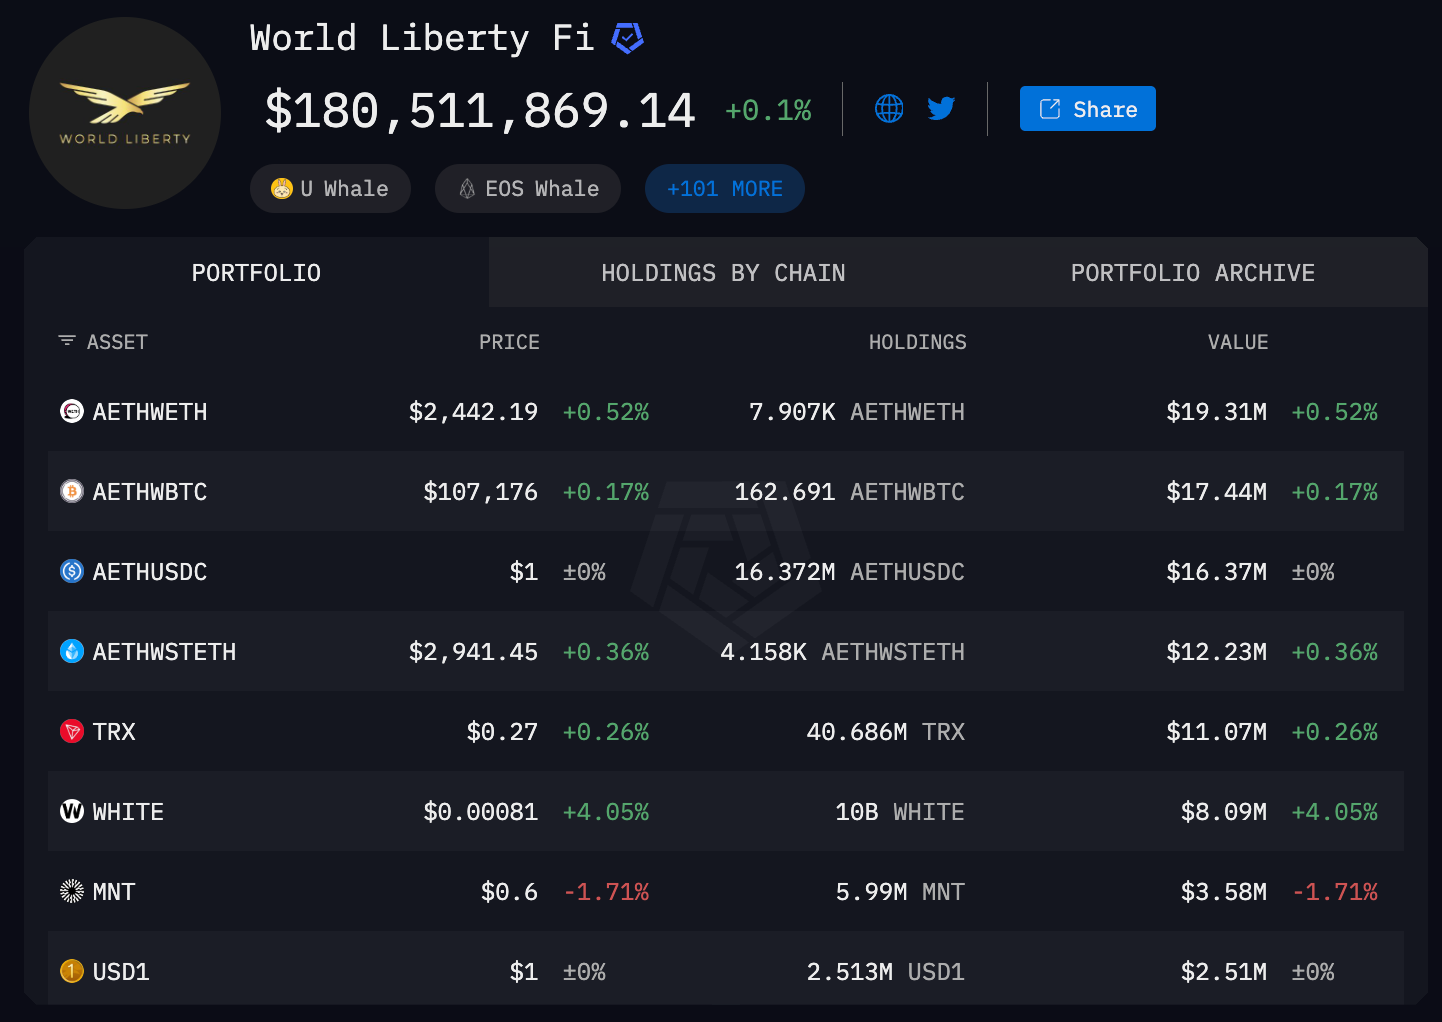Image resolution: width=1442 pixels, height=1022 pixels.
Task: Open the Twitter bird icon link
Action: pos(941,108)
